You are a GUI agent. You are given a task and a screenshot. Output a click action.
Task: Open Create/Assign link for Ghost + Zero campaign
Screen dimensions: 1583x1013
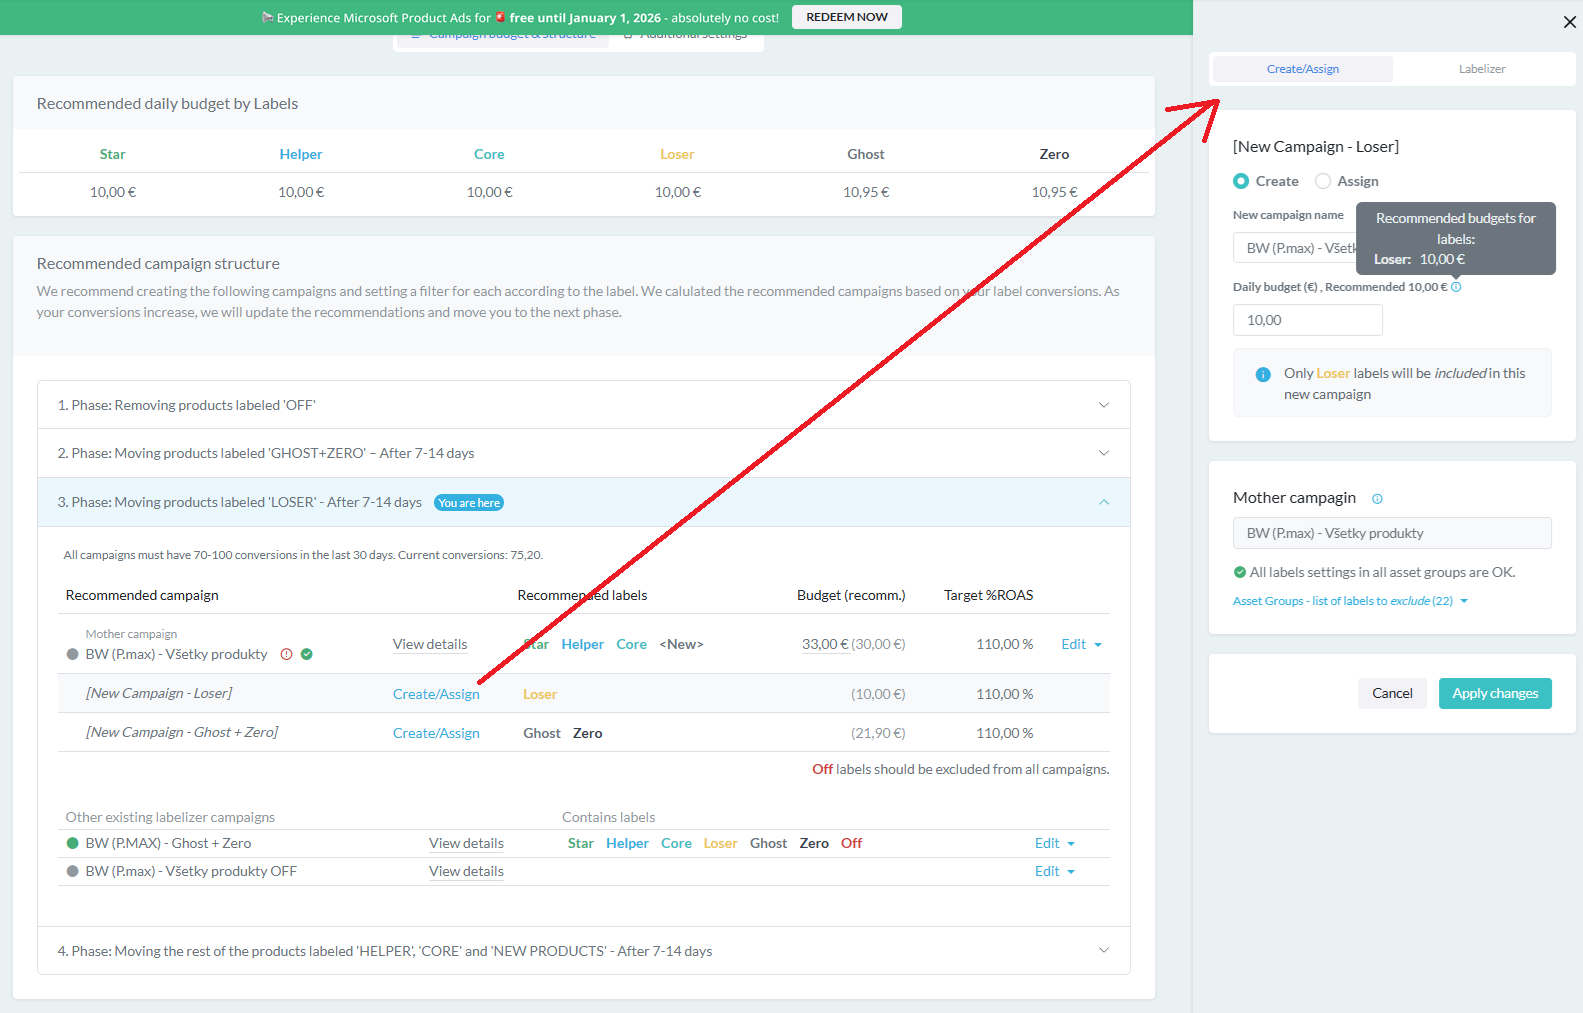pos(436,733)
